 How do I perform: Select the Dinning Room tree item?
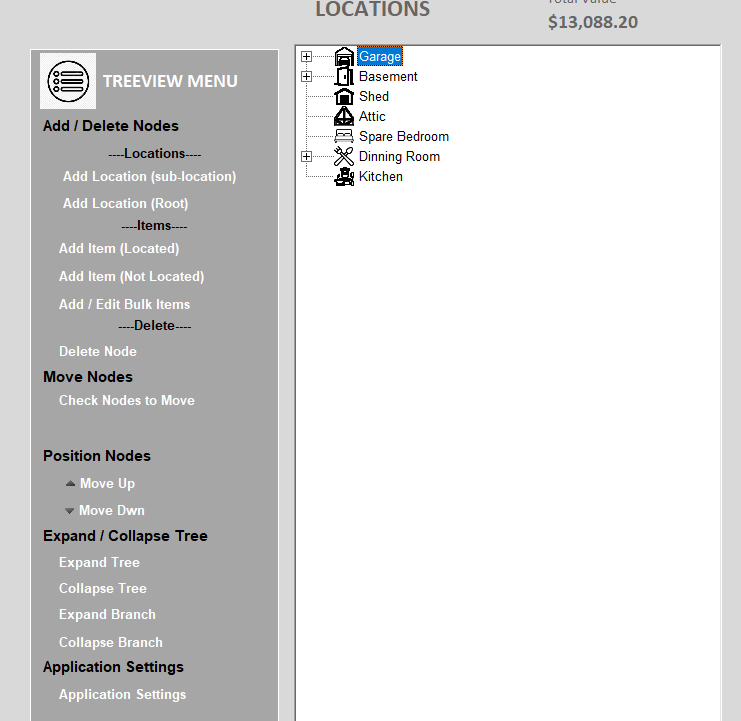tap(399, 156)
